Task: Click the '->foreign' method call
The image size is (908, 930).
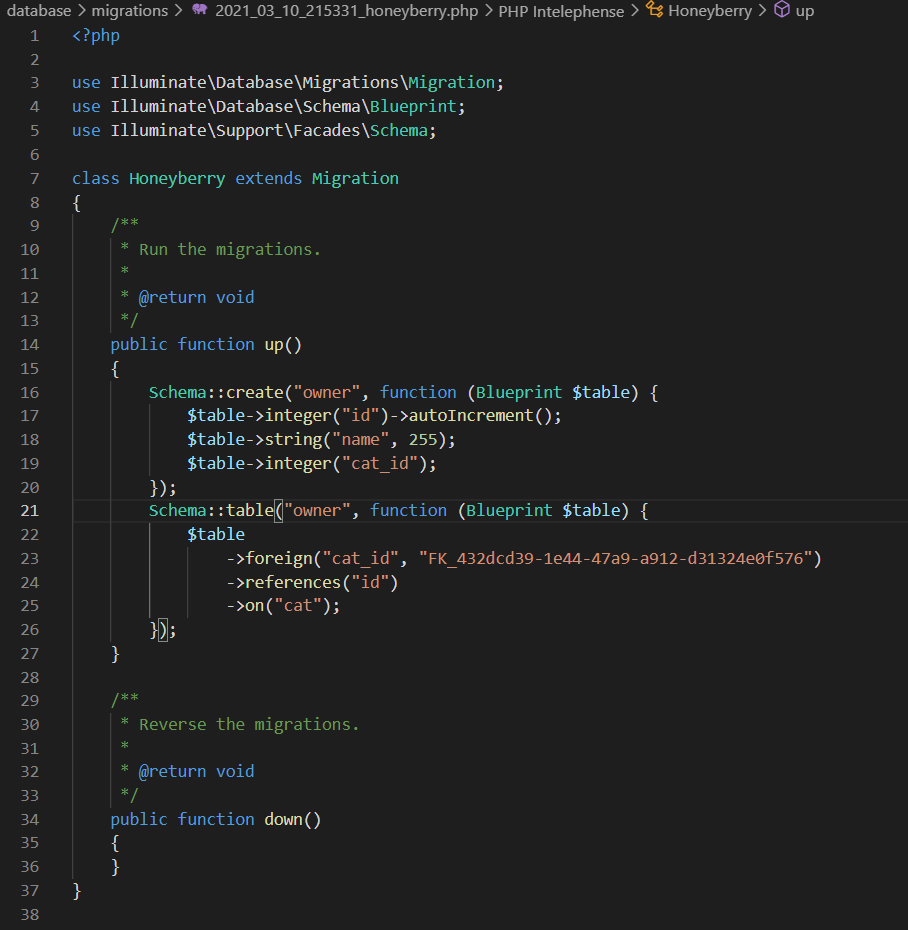Action: point(270,559)
